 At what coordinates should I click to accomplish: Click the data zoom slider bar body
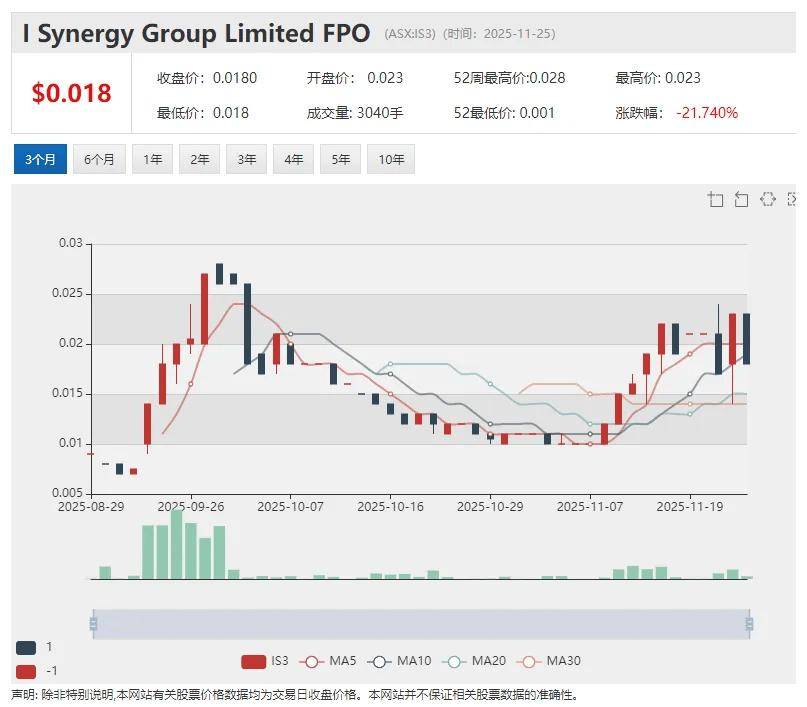[421, 624]
